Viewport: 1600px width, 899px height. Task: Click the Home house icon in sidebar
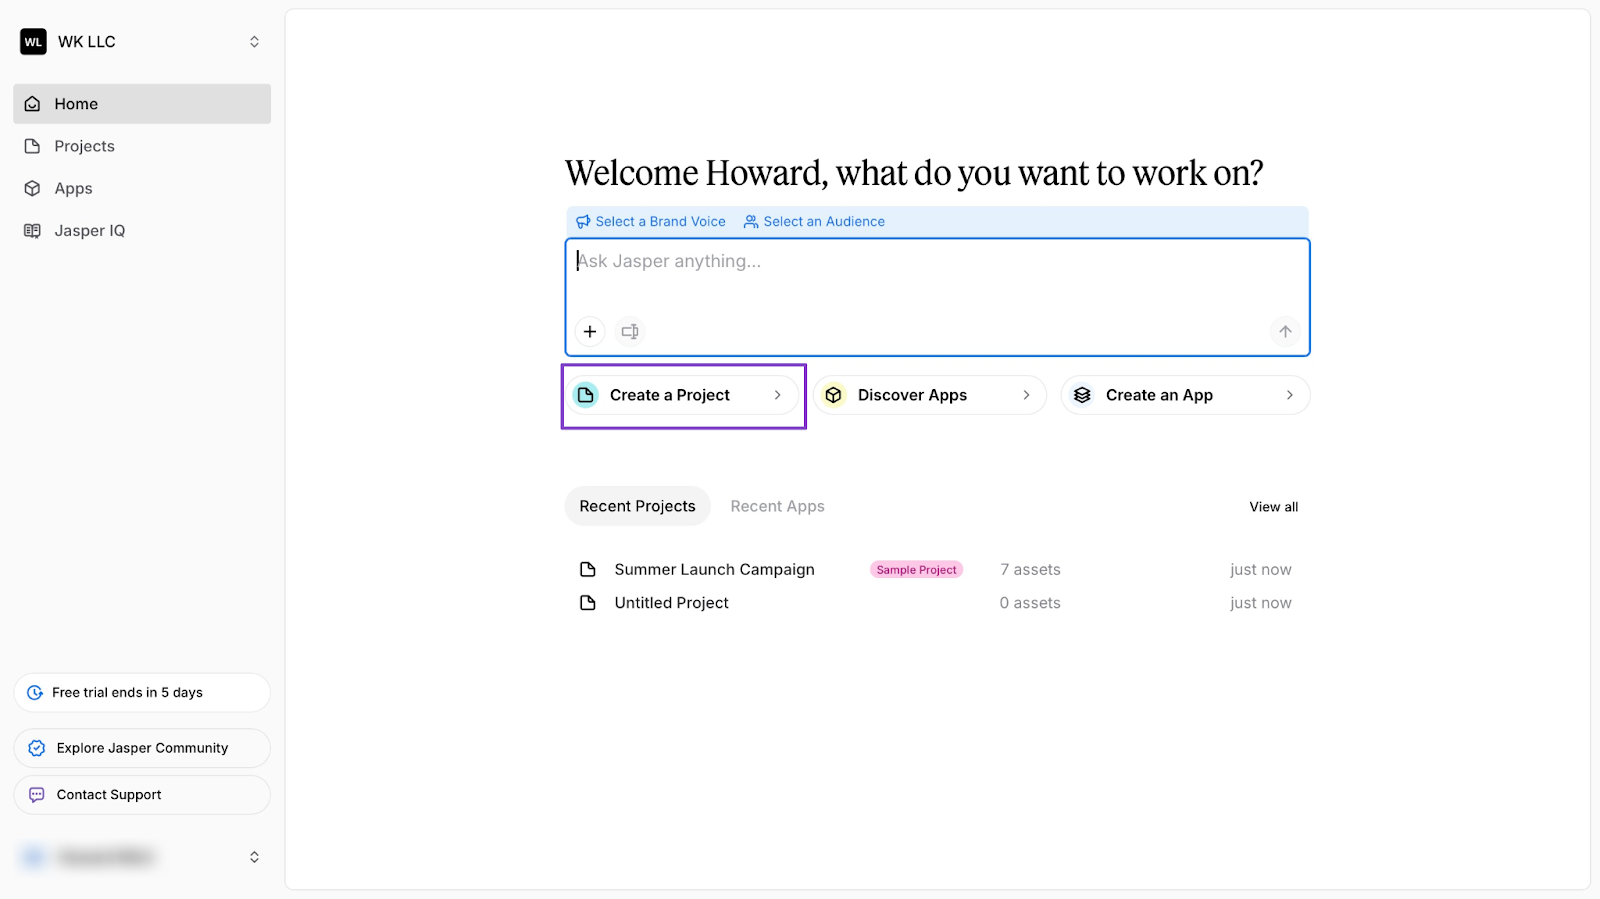tap(32, 104)
